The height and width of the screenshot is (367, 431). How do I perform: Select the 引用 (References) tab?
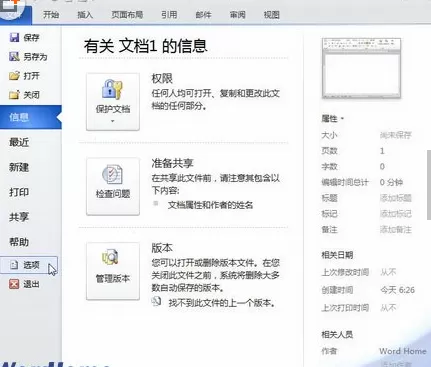(169, 15)
